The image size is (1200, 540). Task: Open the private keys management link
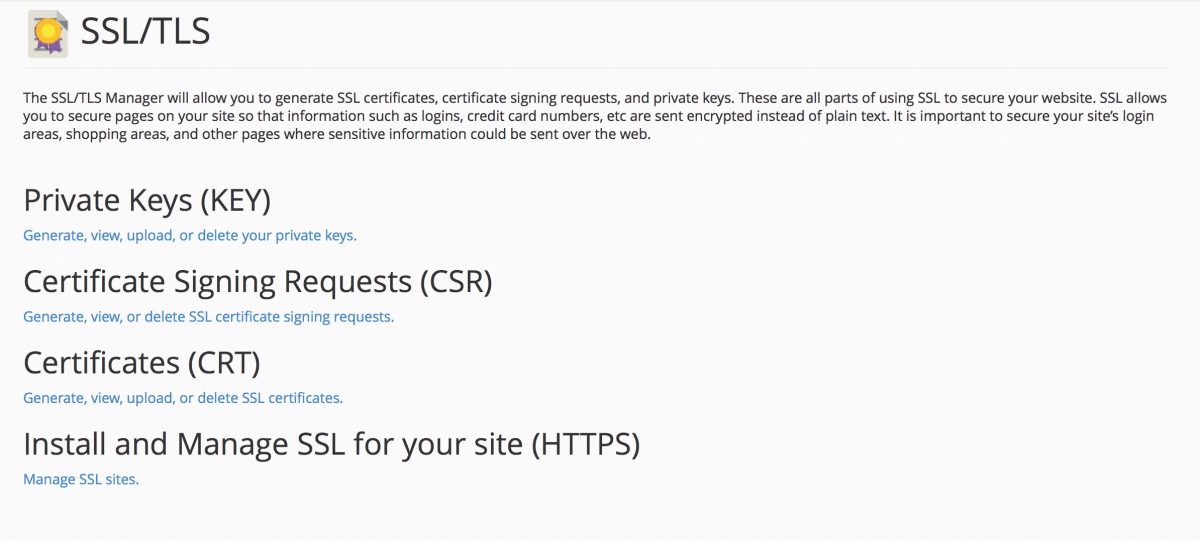coord(190,236)
